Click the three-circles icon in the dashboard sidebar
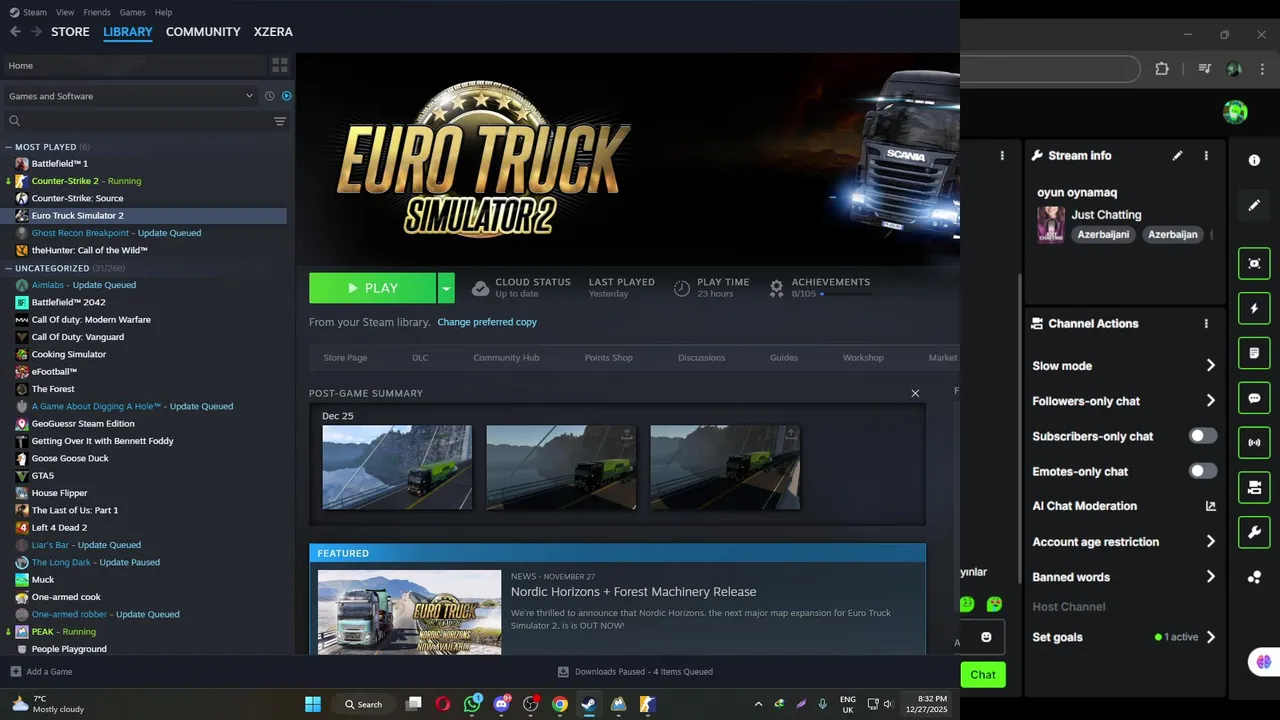Screen dimensions: 1280x720 1254,577
